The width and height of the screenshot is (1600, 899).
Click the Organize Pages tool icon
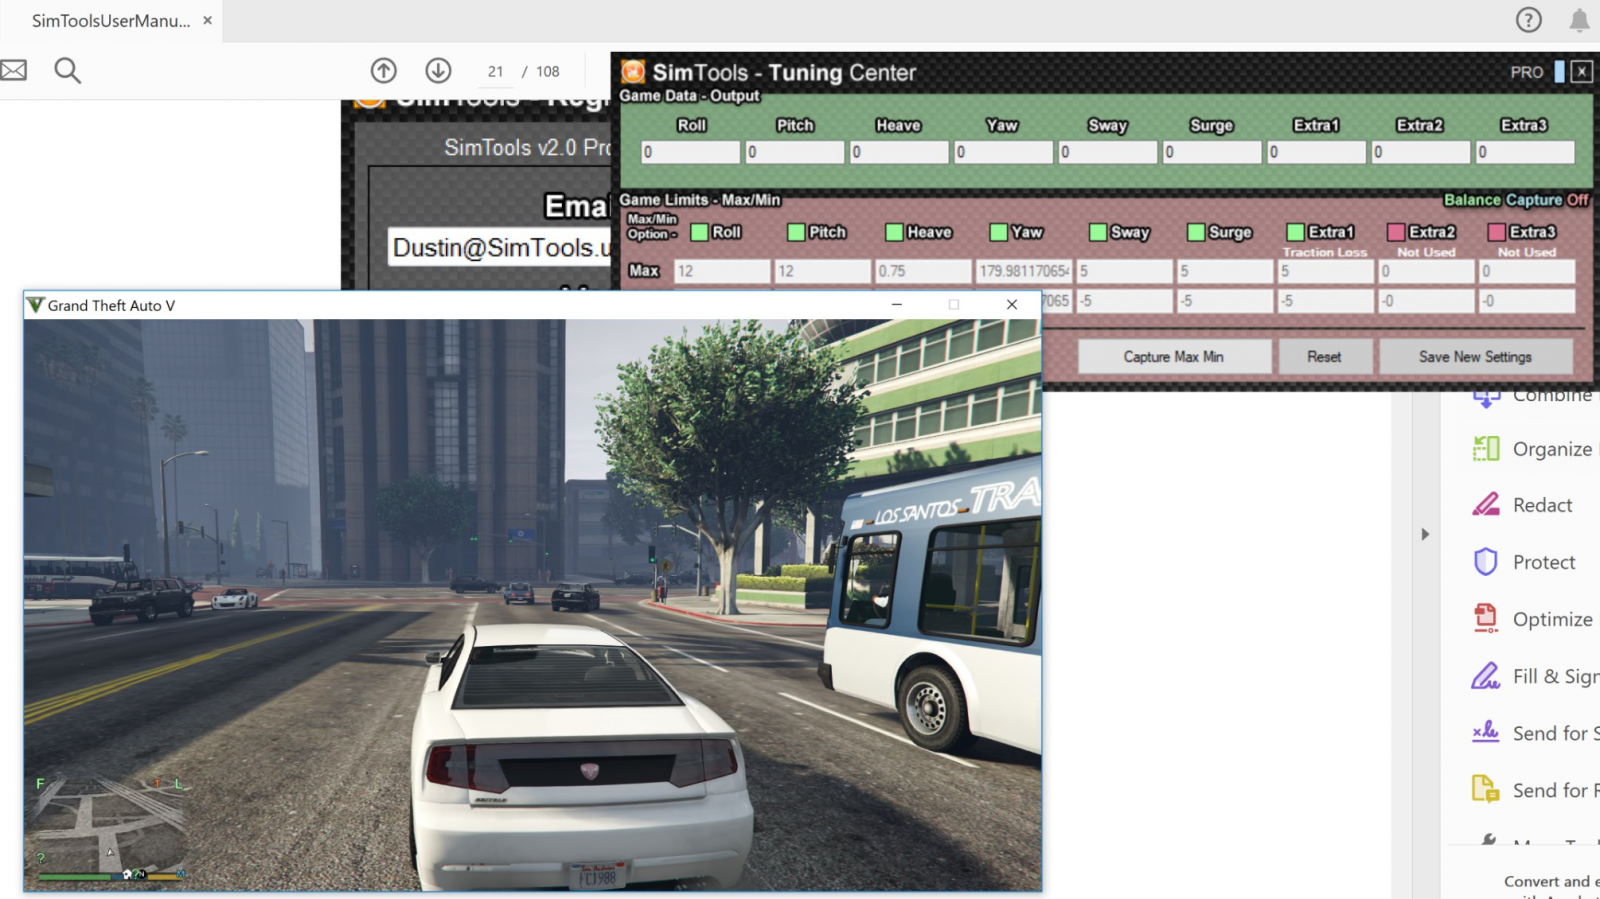1486,448
